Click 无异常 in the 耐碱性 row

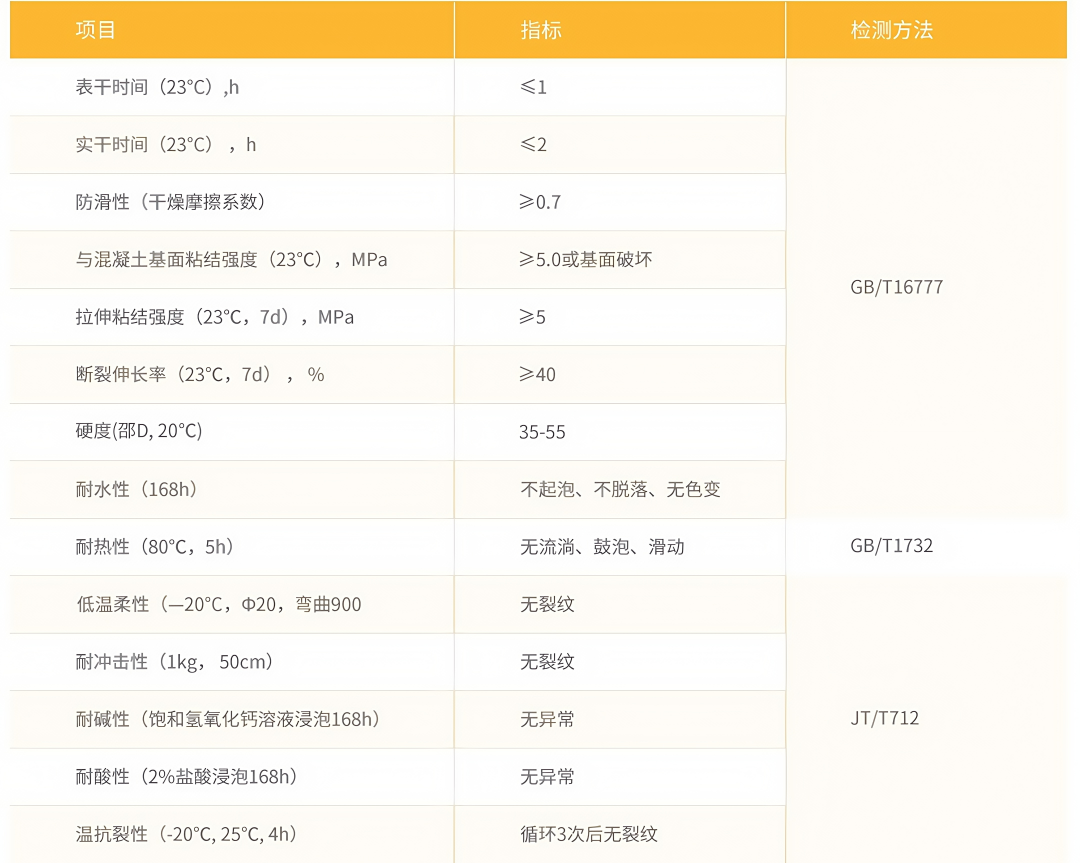click(547, 719)
